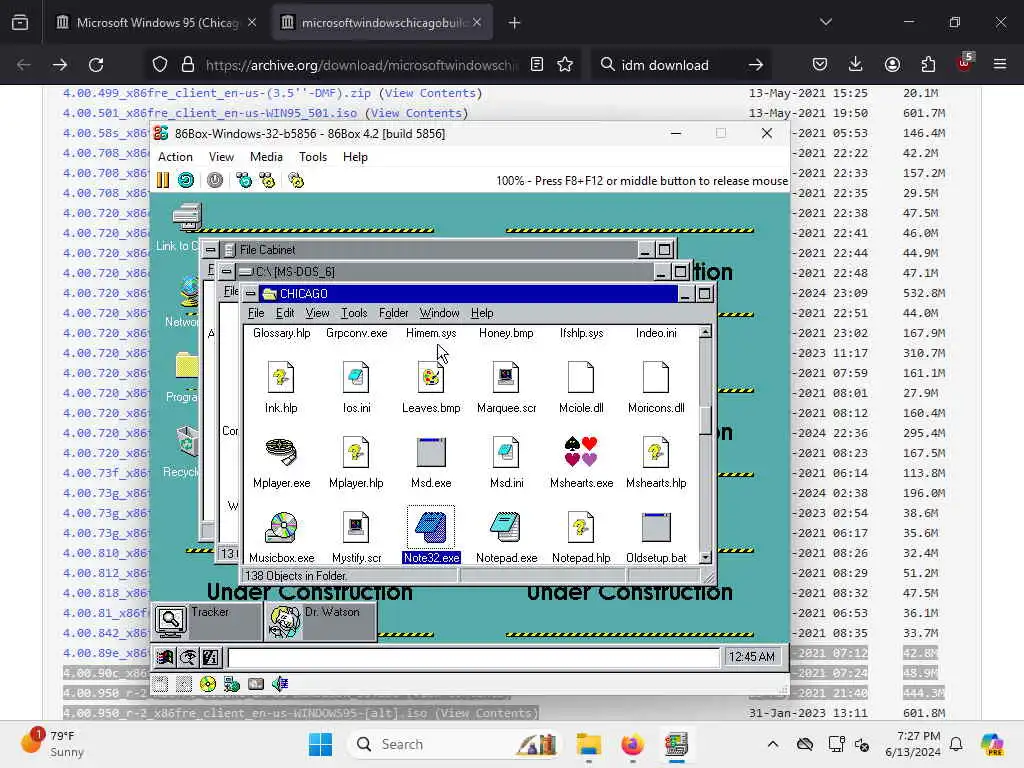Open 86Box machine settings gear icon
This screenshot has width=1024, height=768.
296,180
